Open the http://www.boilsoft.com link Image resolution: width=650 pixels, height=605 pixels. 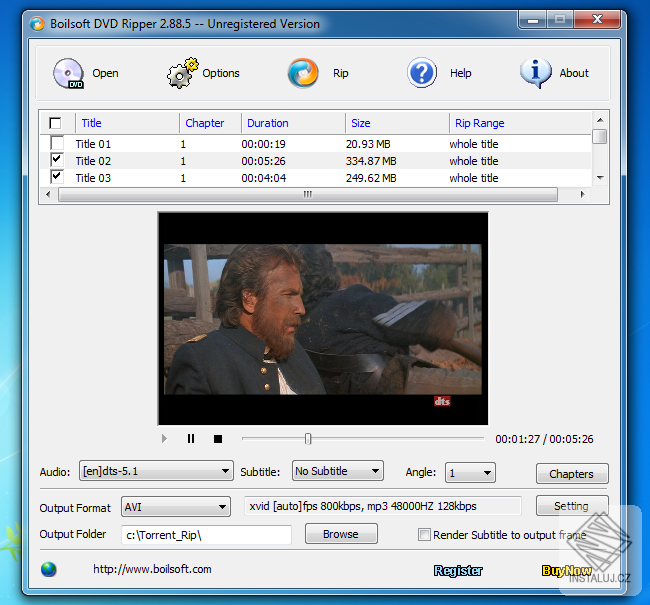tap(152, 569)
